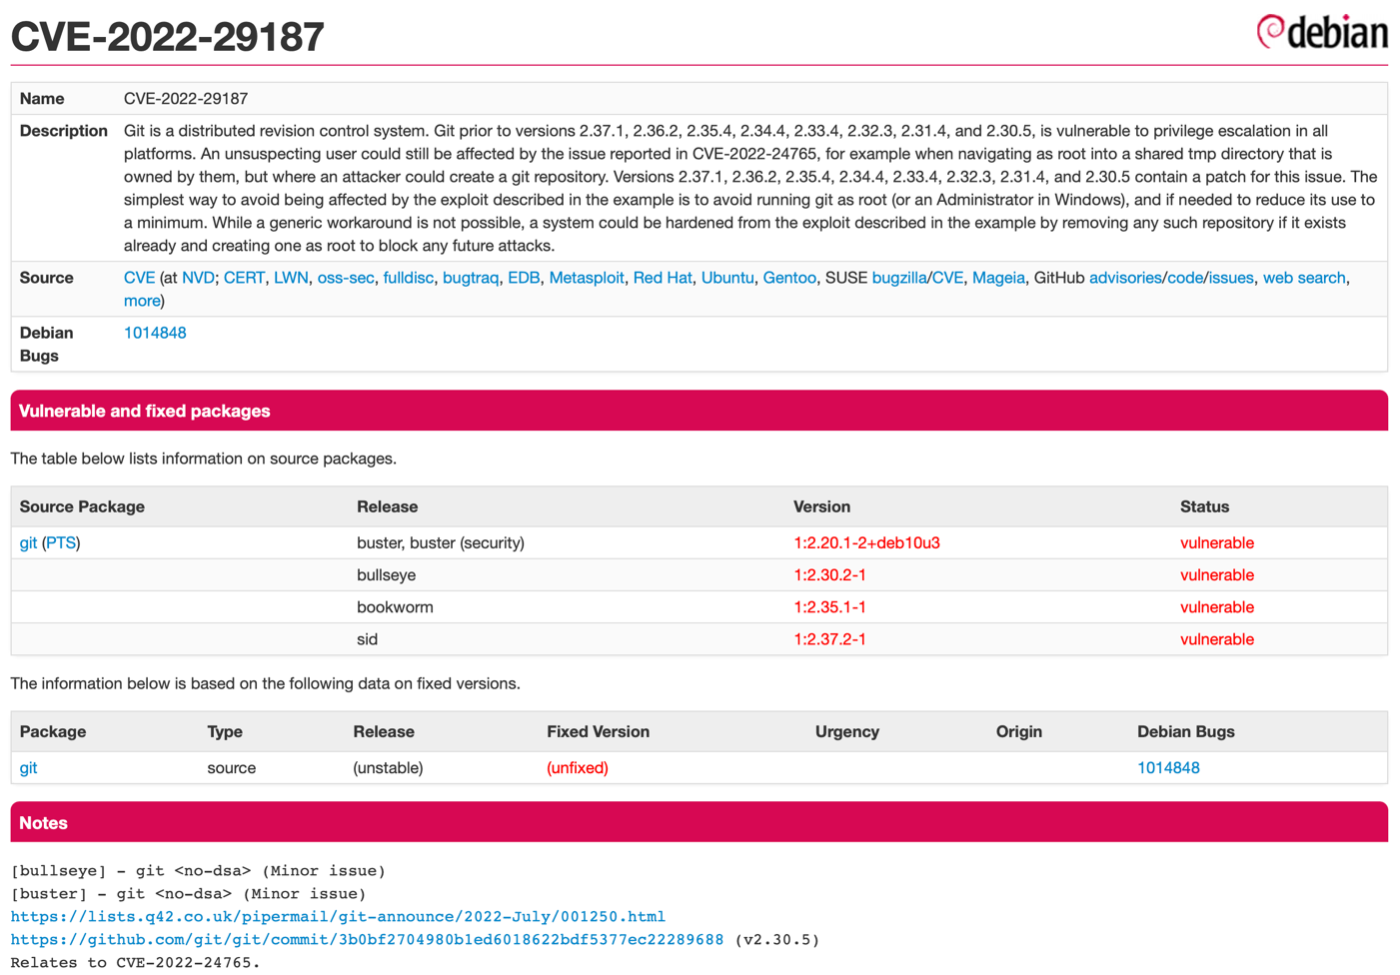This screenshot has width=1400, height=975.
Task: Open the CVE source link
Action: [139, 278]
